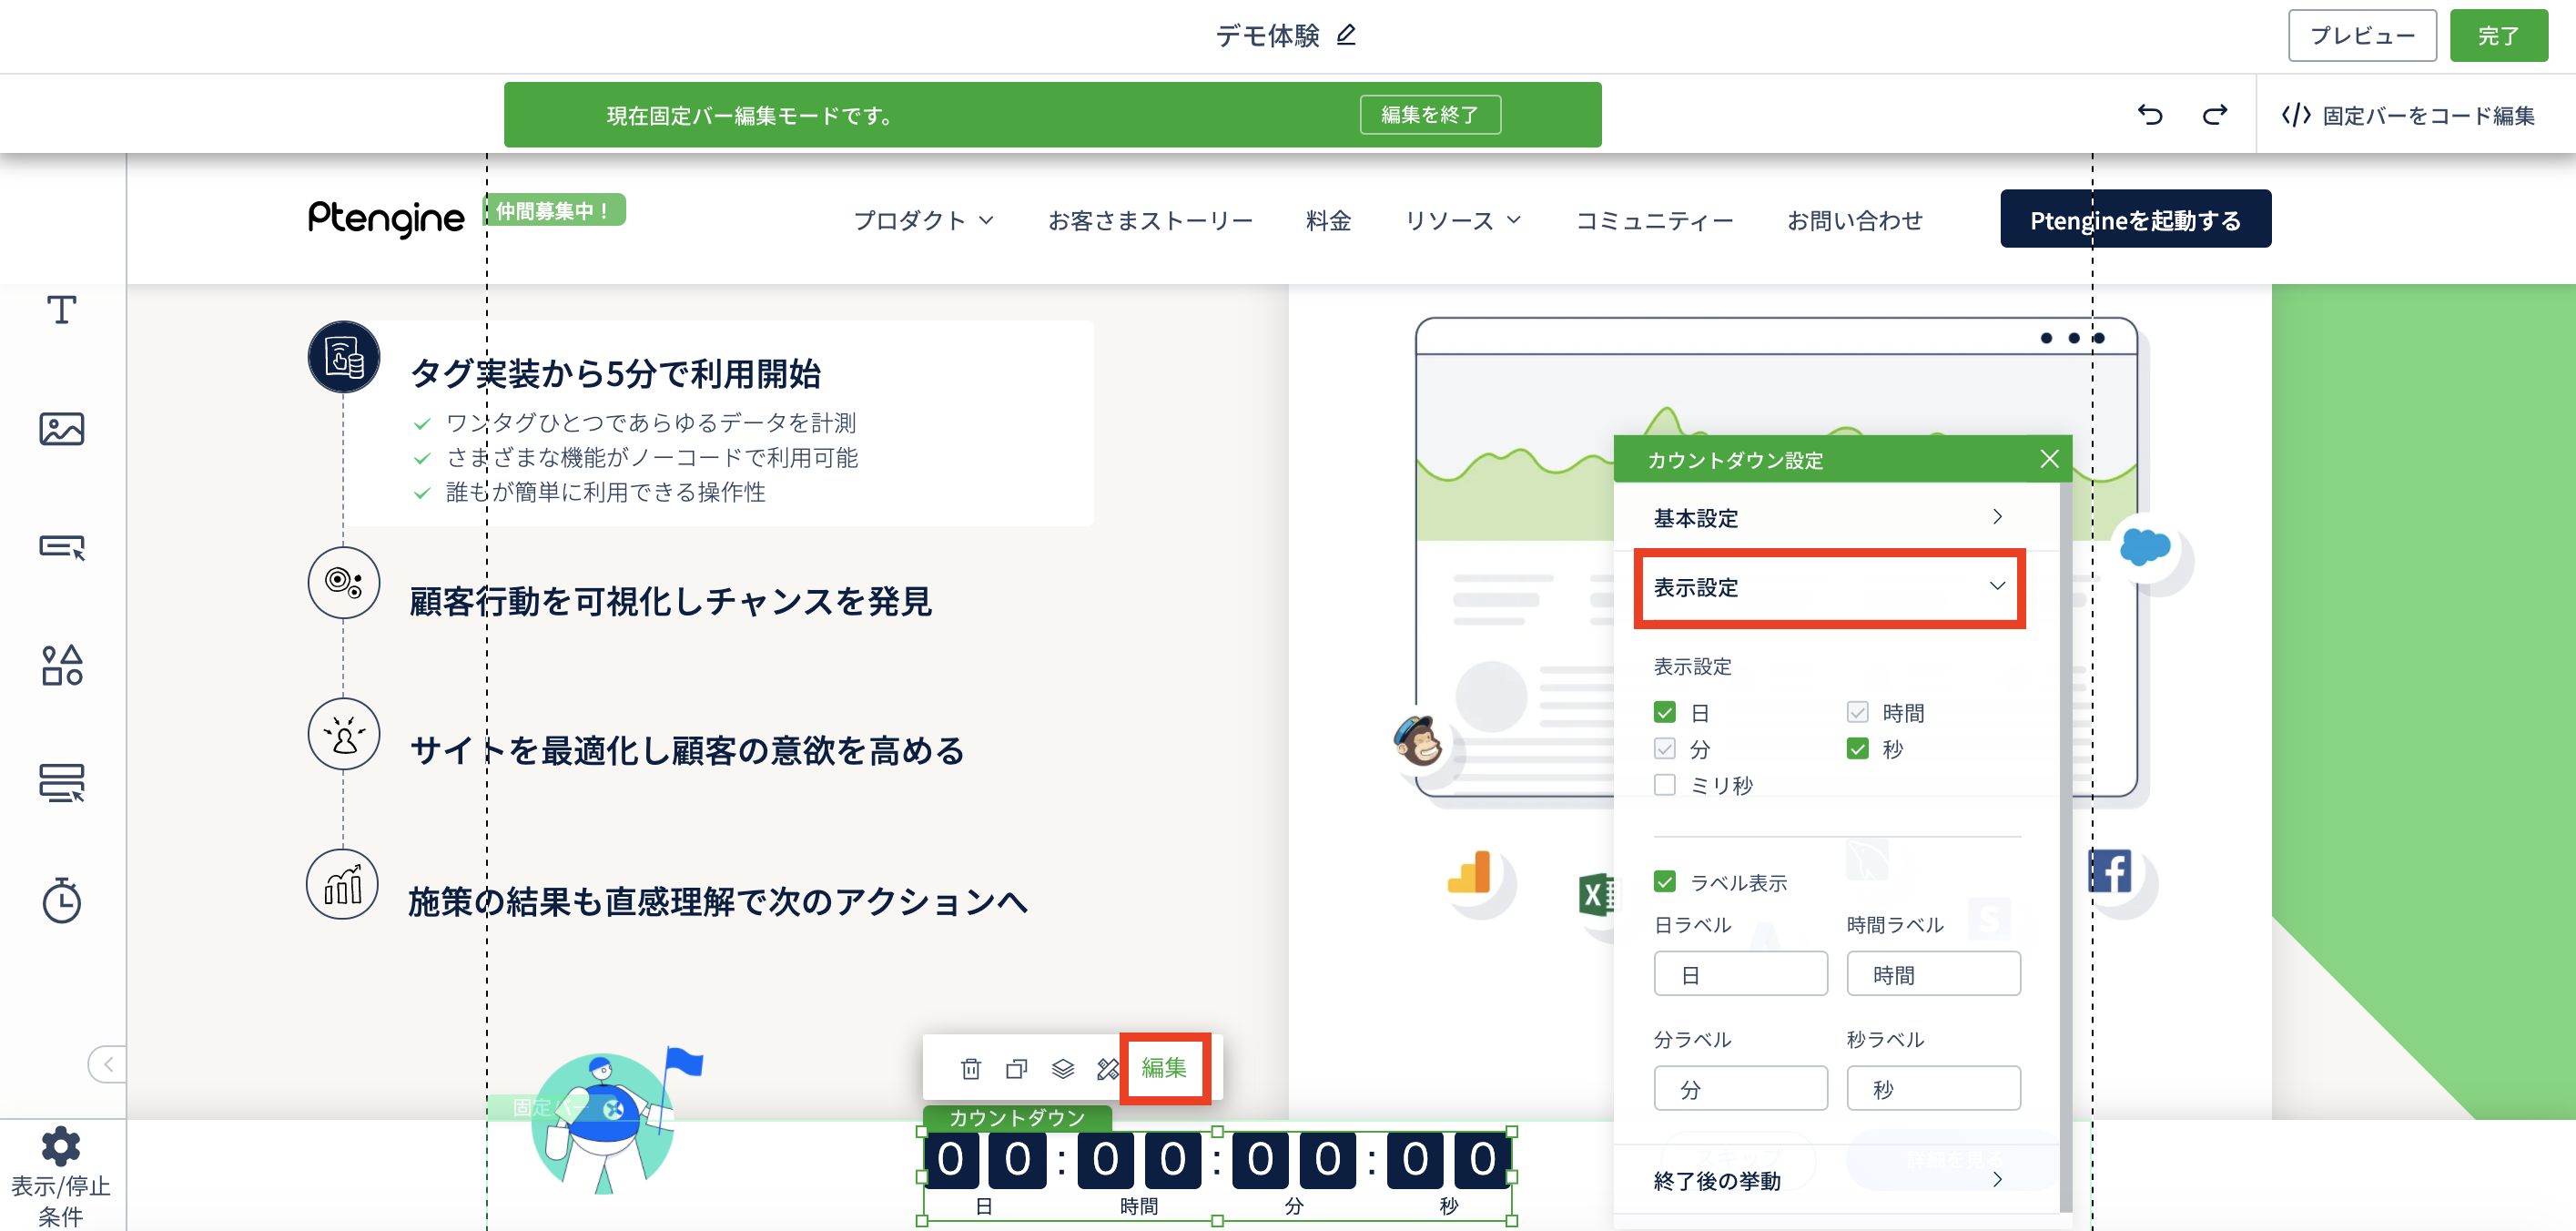Click the graph icon beside 施策の結果 heading
The height and width of the screenshot is (1231, 2576).
pos(342,885)
